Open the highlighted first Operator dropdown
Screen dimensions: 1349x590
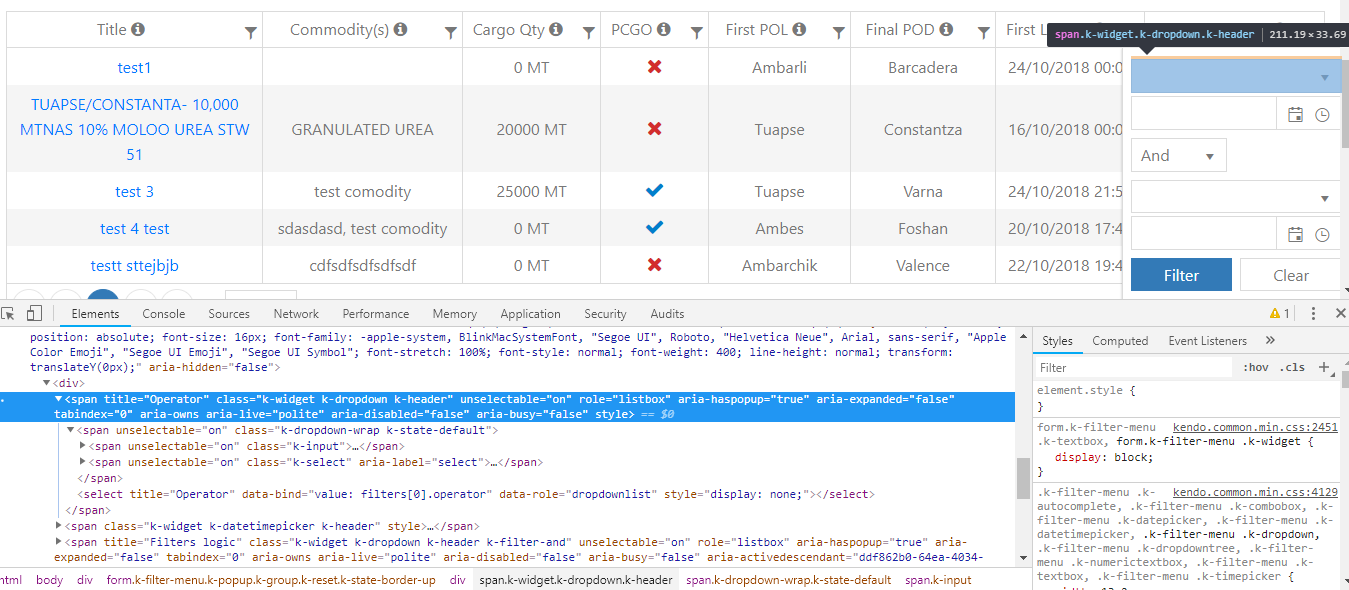pos(1236,77)
